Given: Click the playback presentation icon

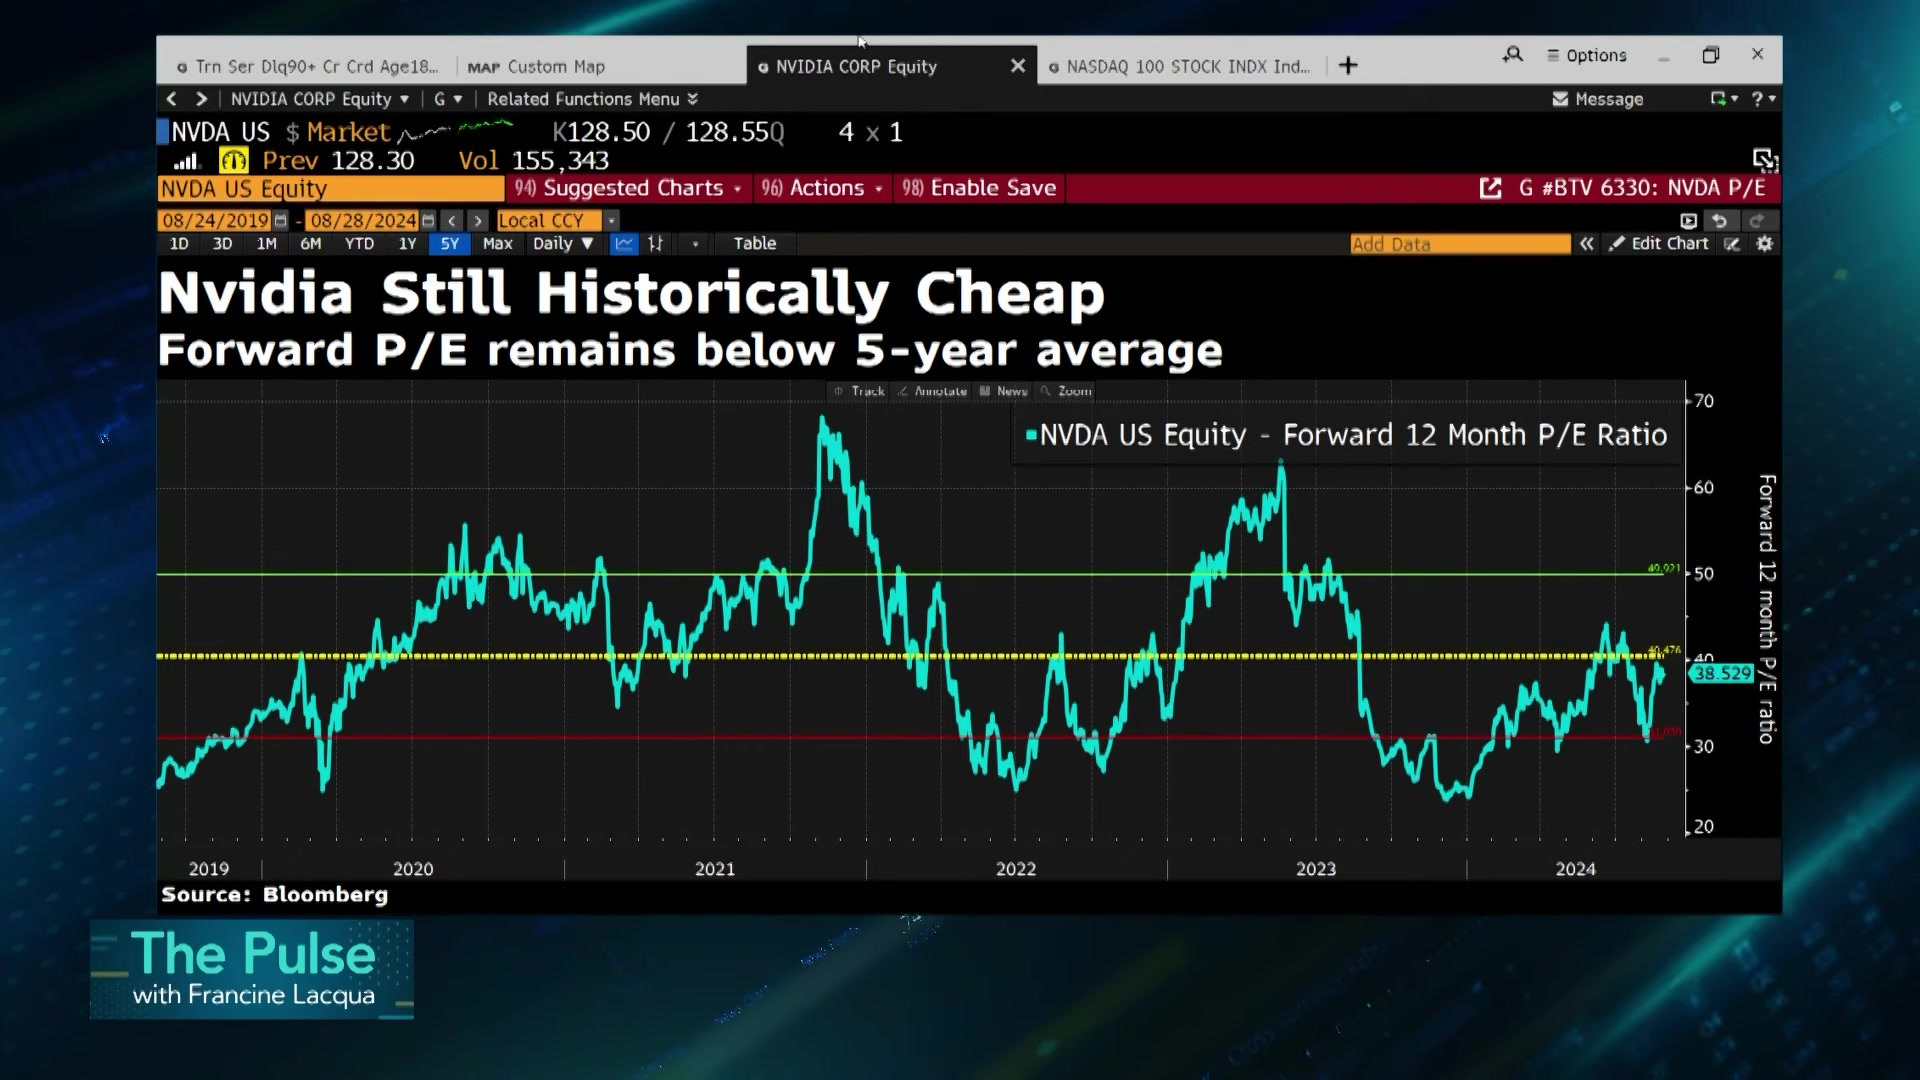Looking at the screenshot, I should click(1689, 221).
